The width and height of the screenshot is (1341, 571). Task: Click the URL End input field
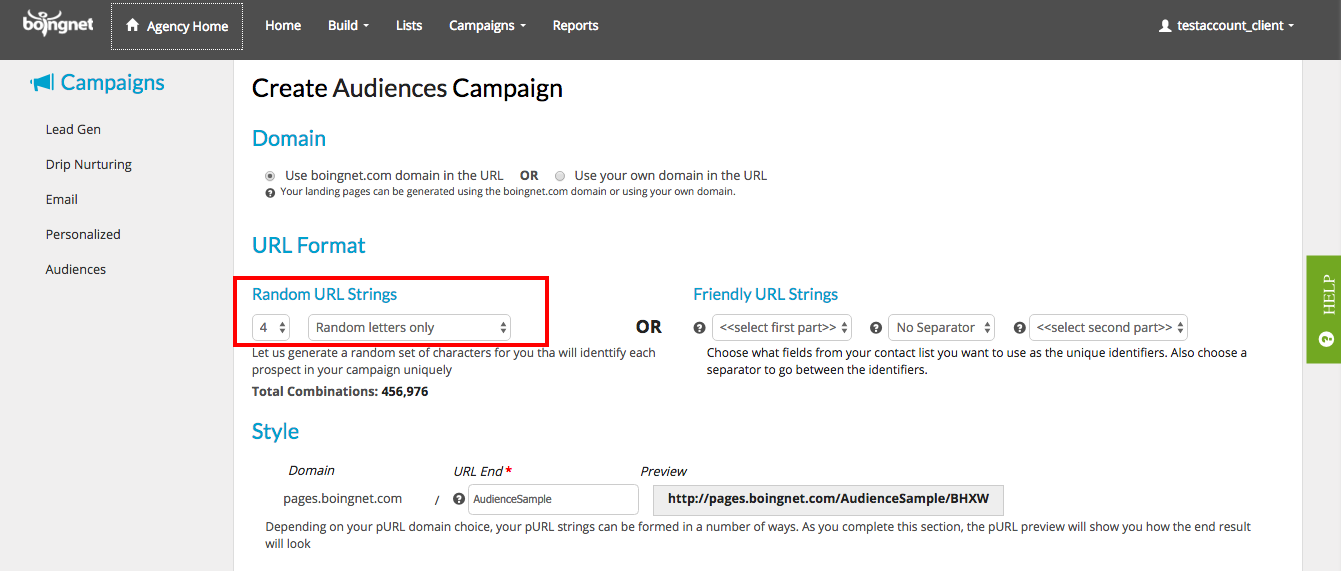pos(553,499)
